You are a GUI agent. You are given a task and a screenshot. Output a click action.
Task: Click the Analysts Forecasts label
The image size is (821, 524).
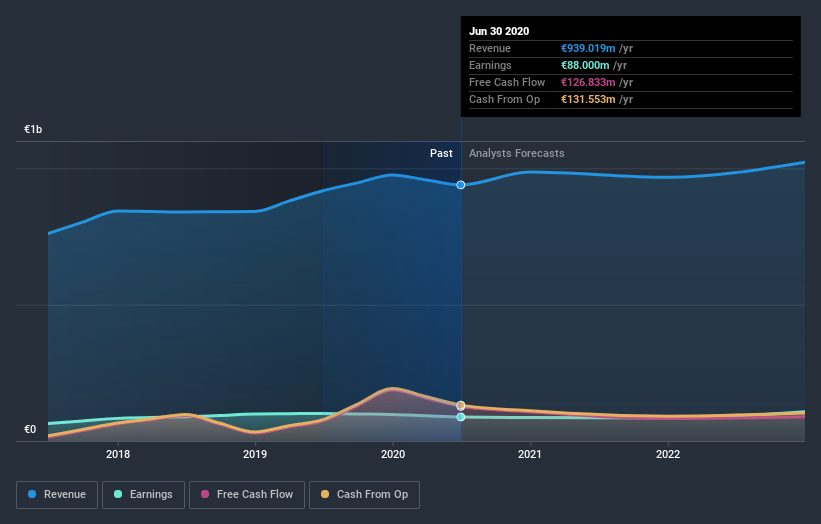coord(517,153)
